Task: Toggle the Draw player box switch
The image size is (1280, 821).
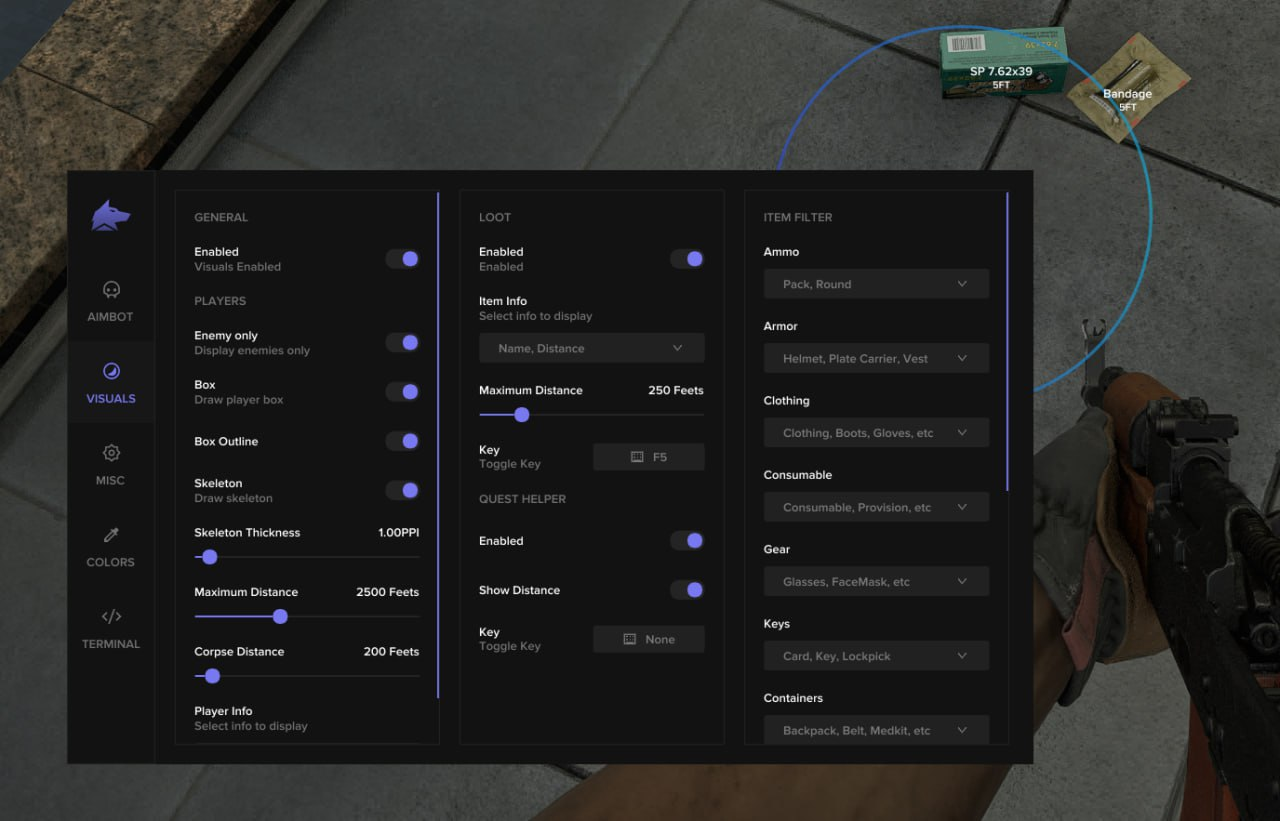Action: click(x=403, y=392)
